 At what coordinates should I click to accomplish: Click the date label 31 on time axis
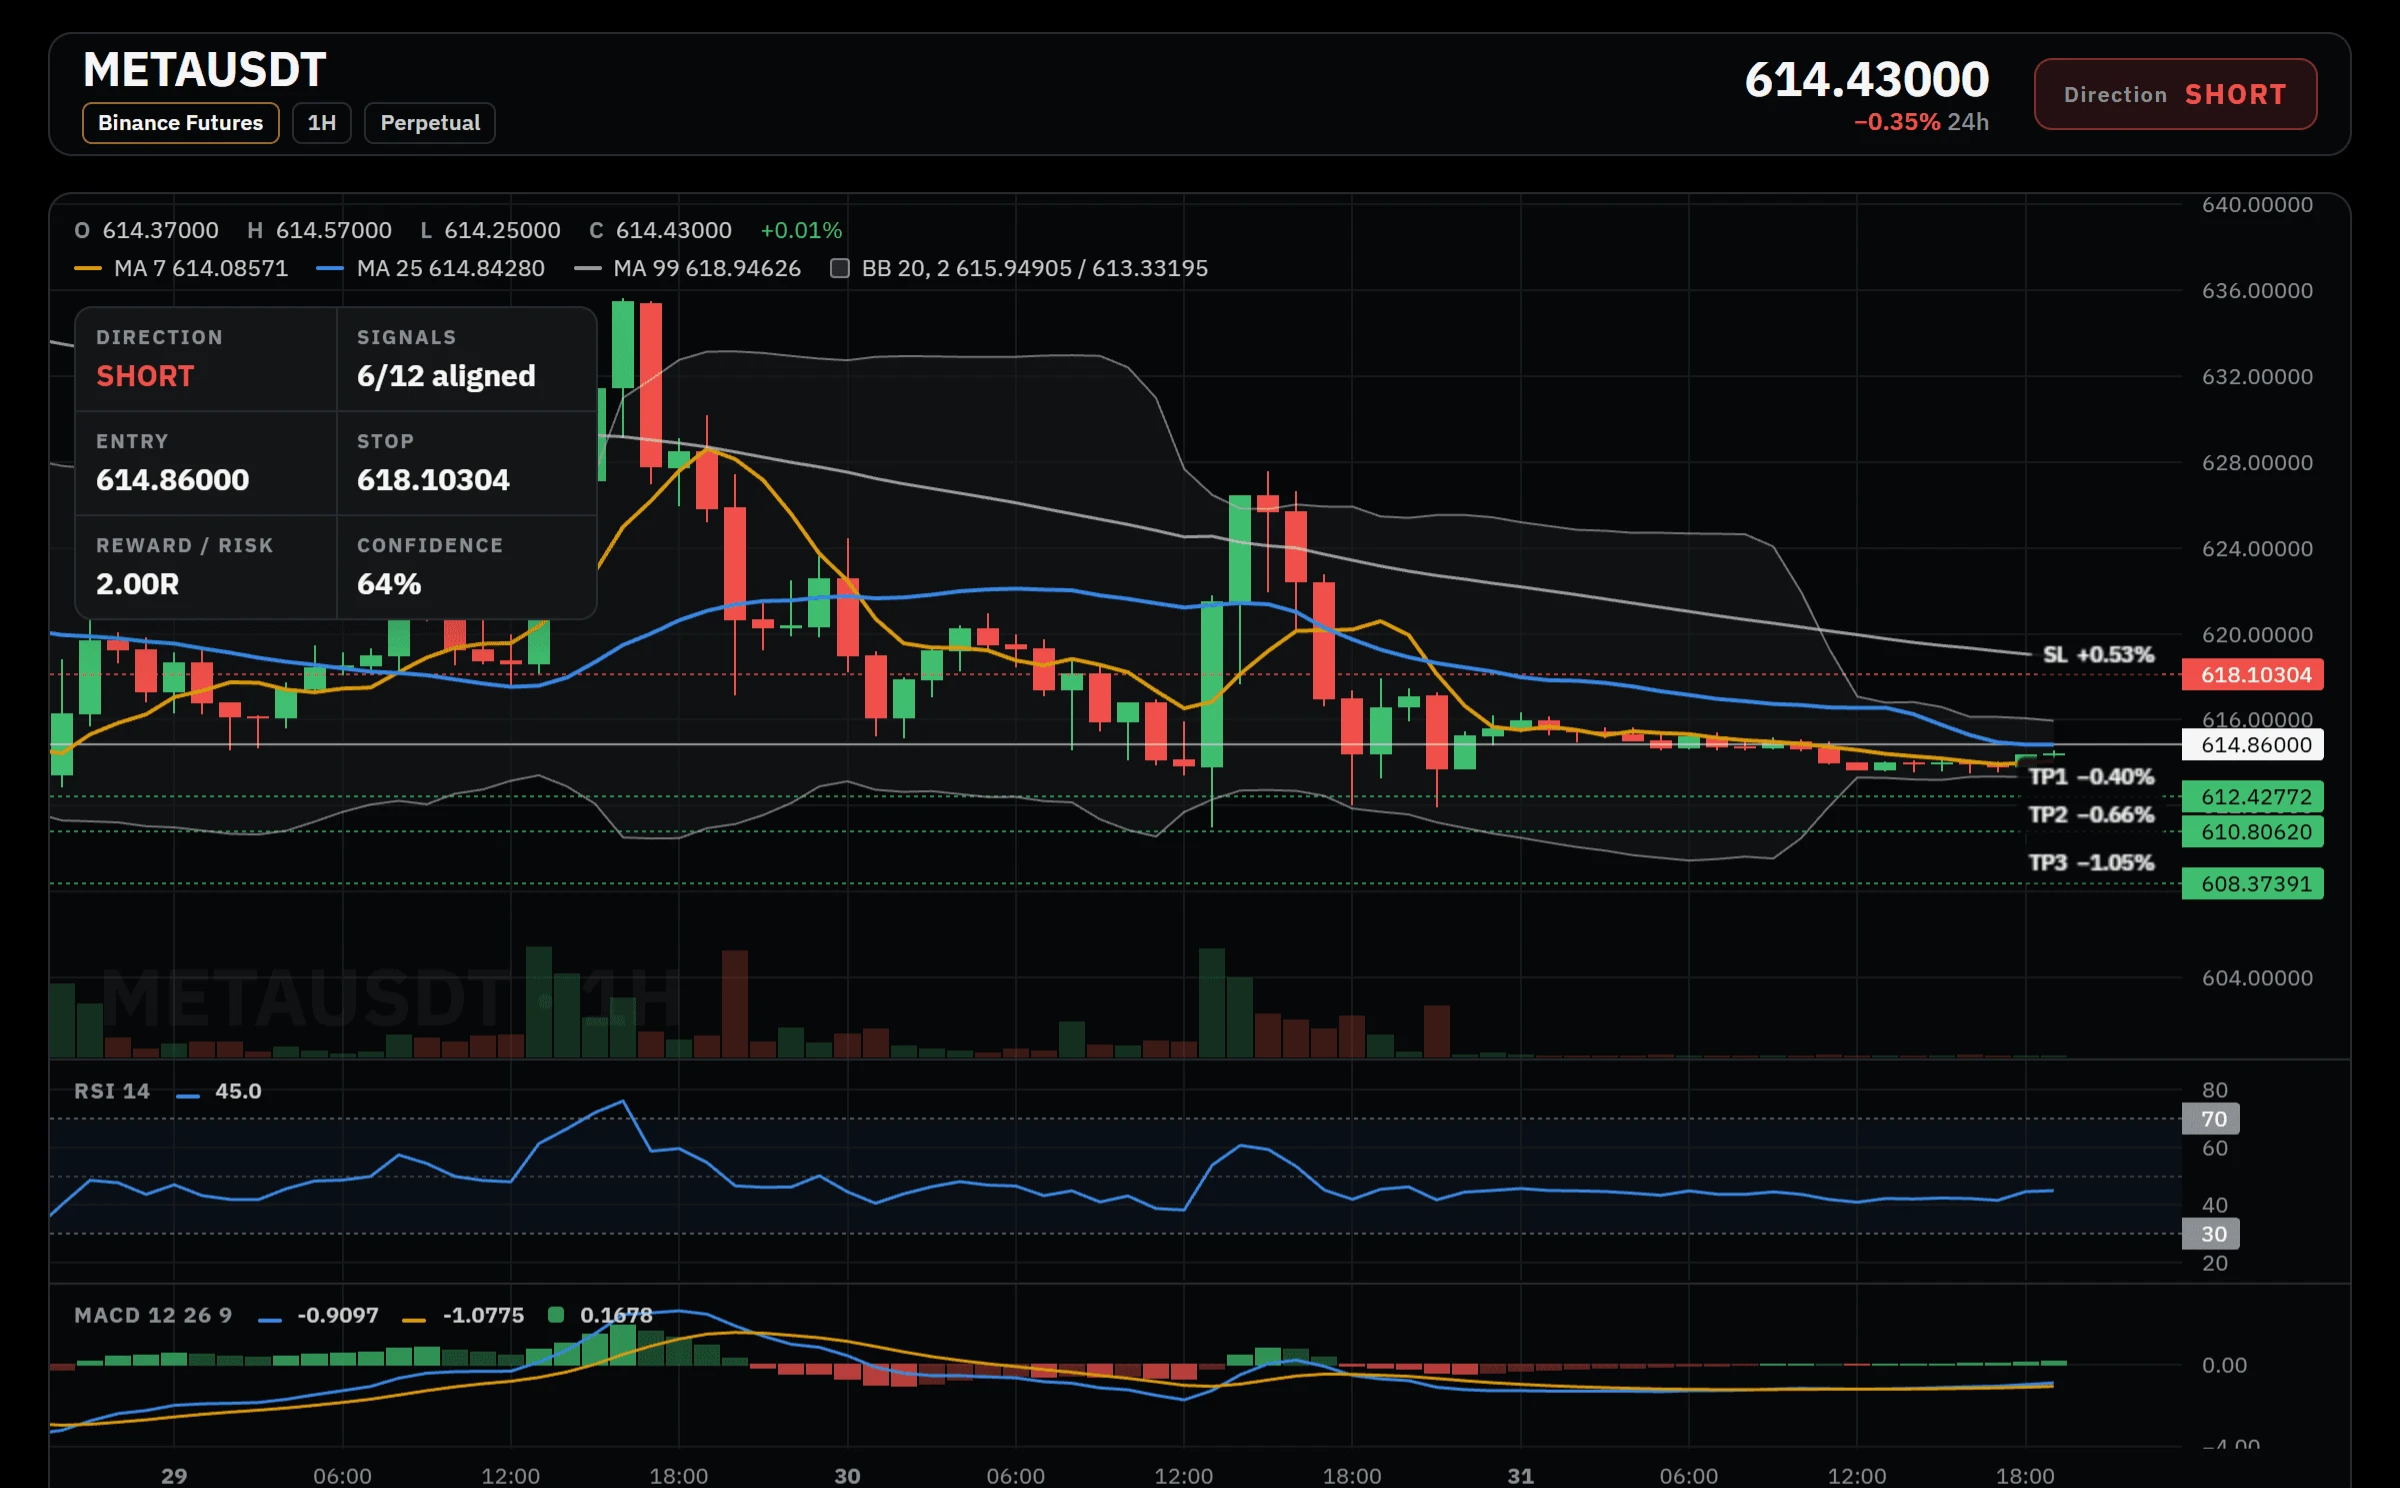1520,1476
